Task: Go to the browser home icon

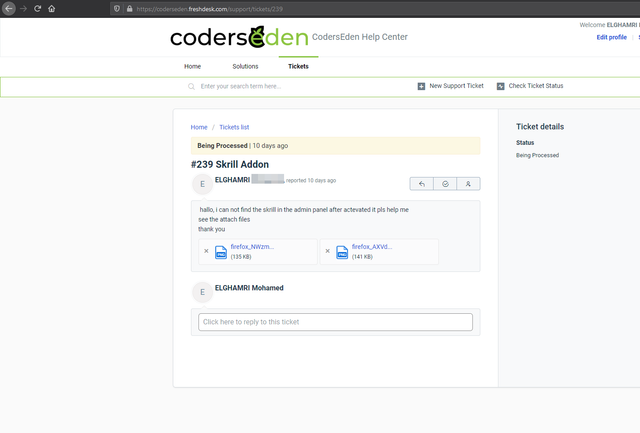Action: (x=51, y=9)
